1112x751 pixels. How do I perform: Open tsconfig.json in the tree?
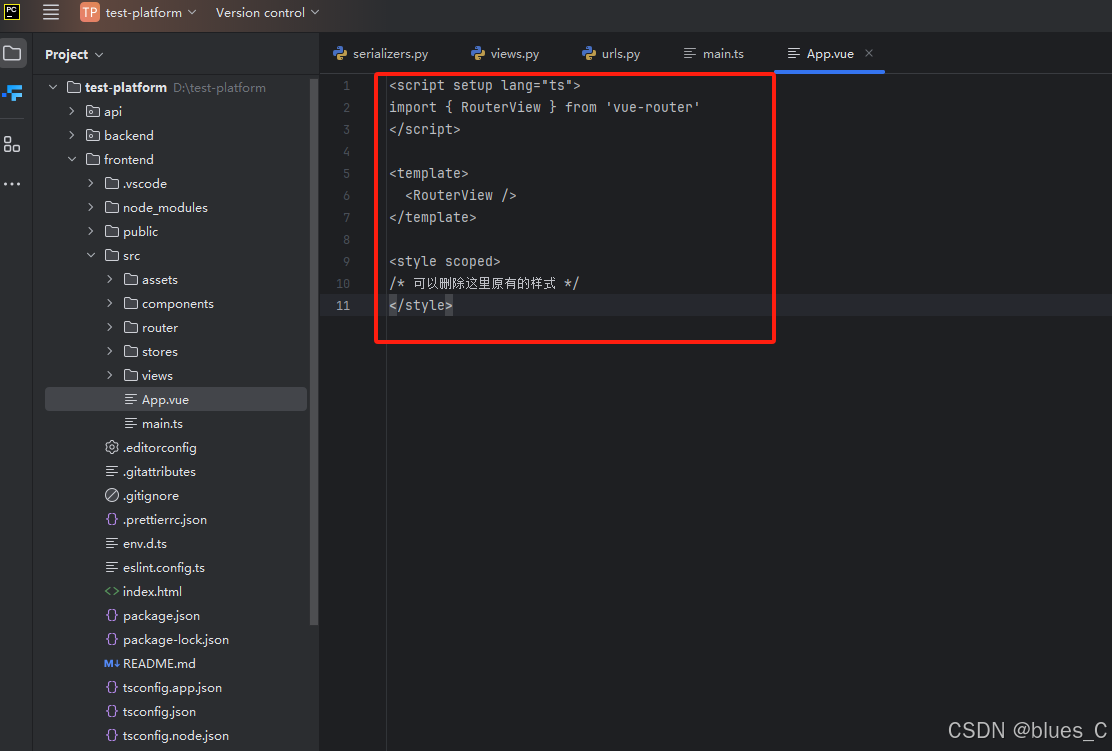click(159, 711)
